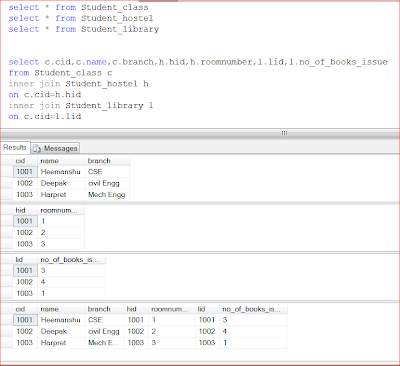Select 'name' column header in three-column class grid
Screen dimensions: 400x366
tap(61, 161)
